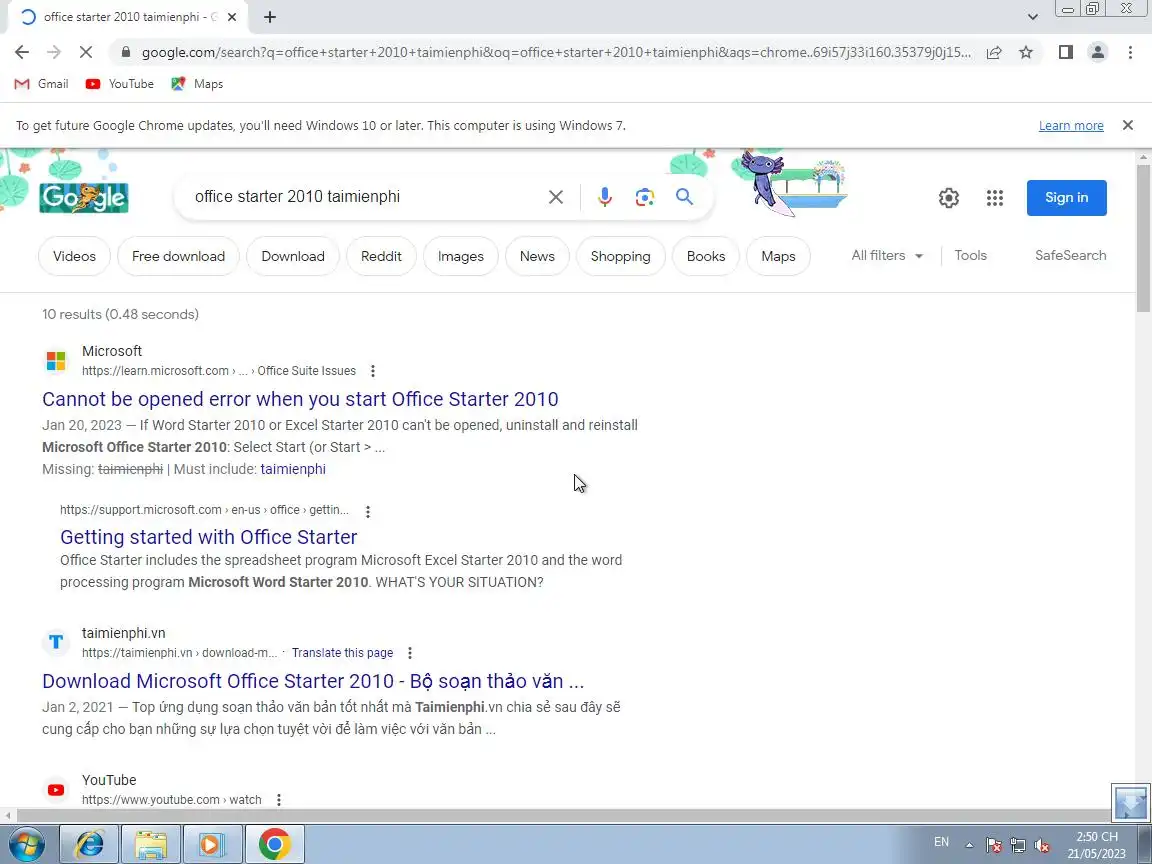Switch to Shopping results
The image size is (1152, 864).
pos(621,256)
